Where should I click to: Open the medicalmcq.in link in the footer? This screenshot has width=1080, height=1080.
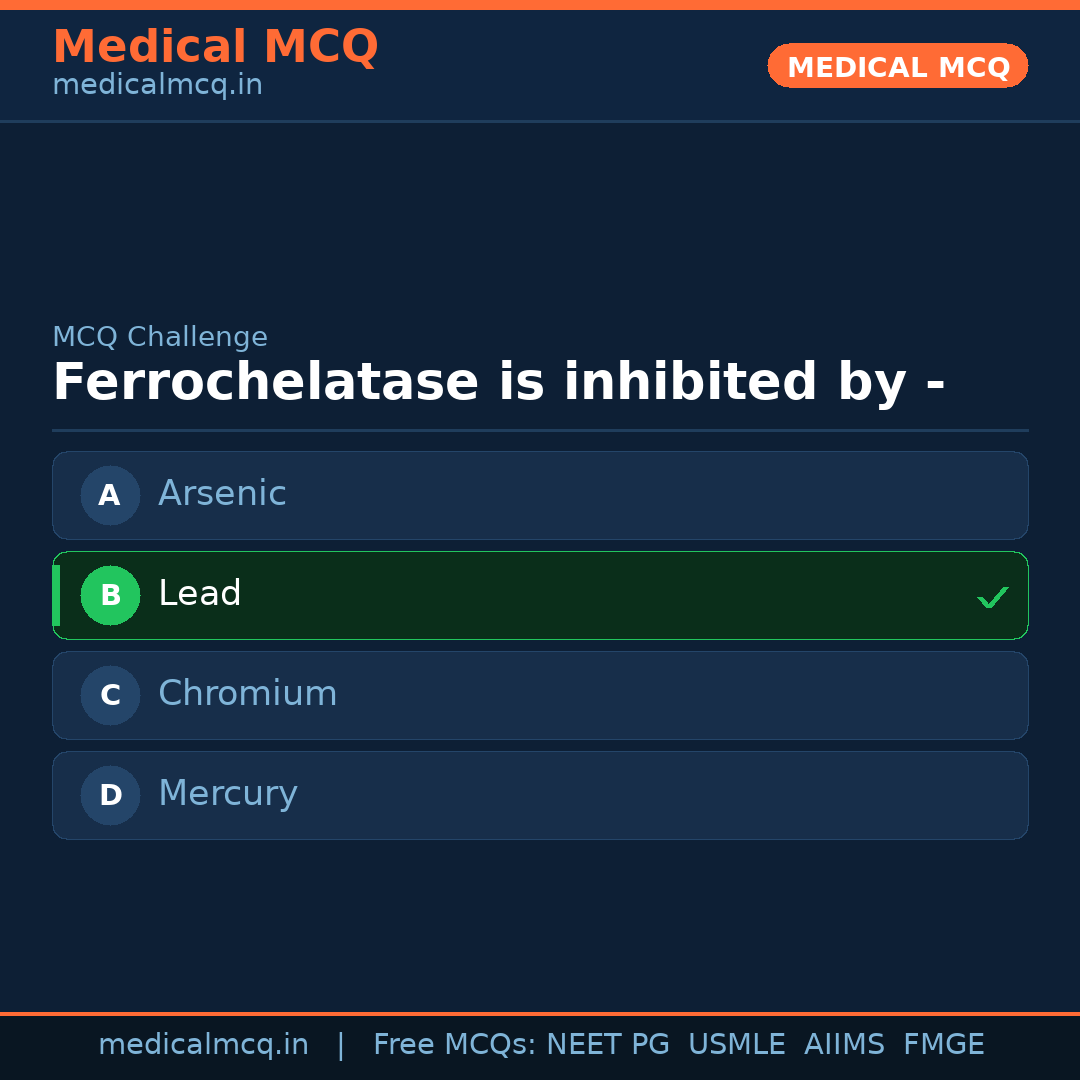click(x=203, y=1045)
